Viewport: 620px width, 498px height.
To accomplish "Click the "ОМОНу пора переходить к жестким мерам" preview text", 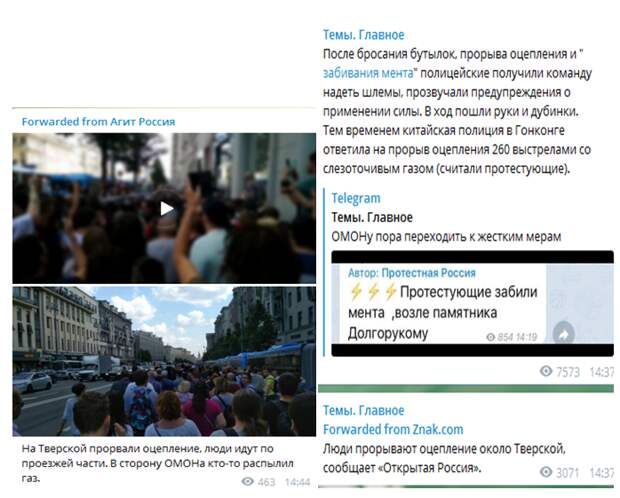I will pyautogui.click(x=446, y=237).
